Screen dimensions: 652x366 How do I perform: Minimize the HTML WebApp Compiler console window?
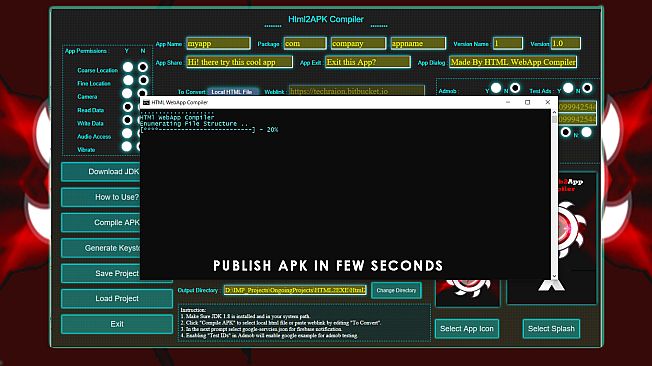(x=508, y=102)
